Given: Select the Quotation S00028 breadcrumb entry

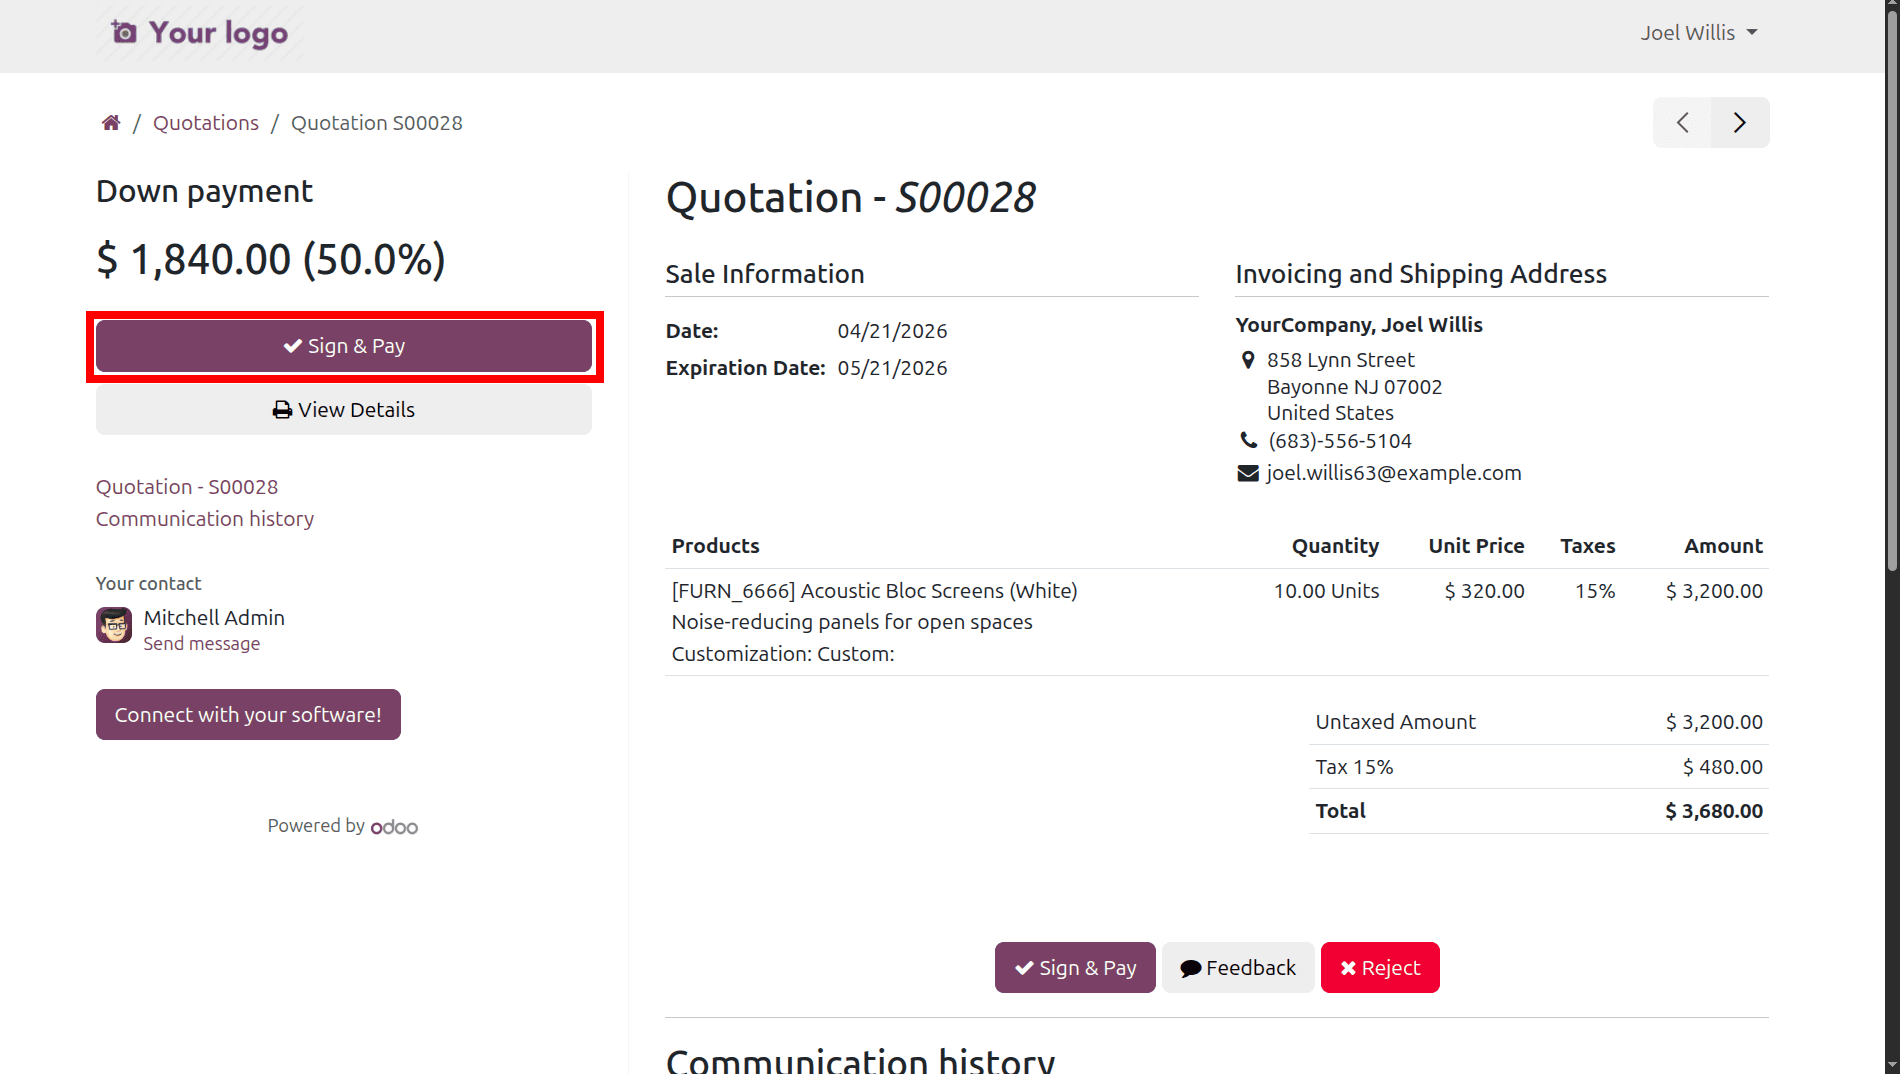Looking at the screenshot, I should 376,122.
